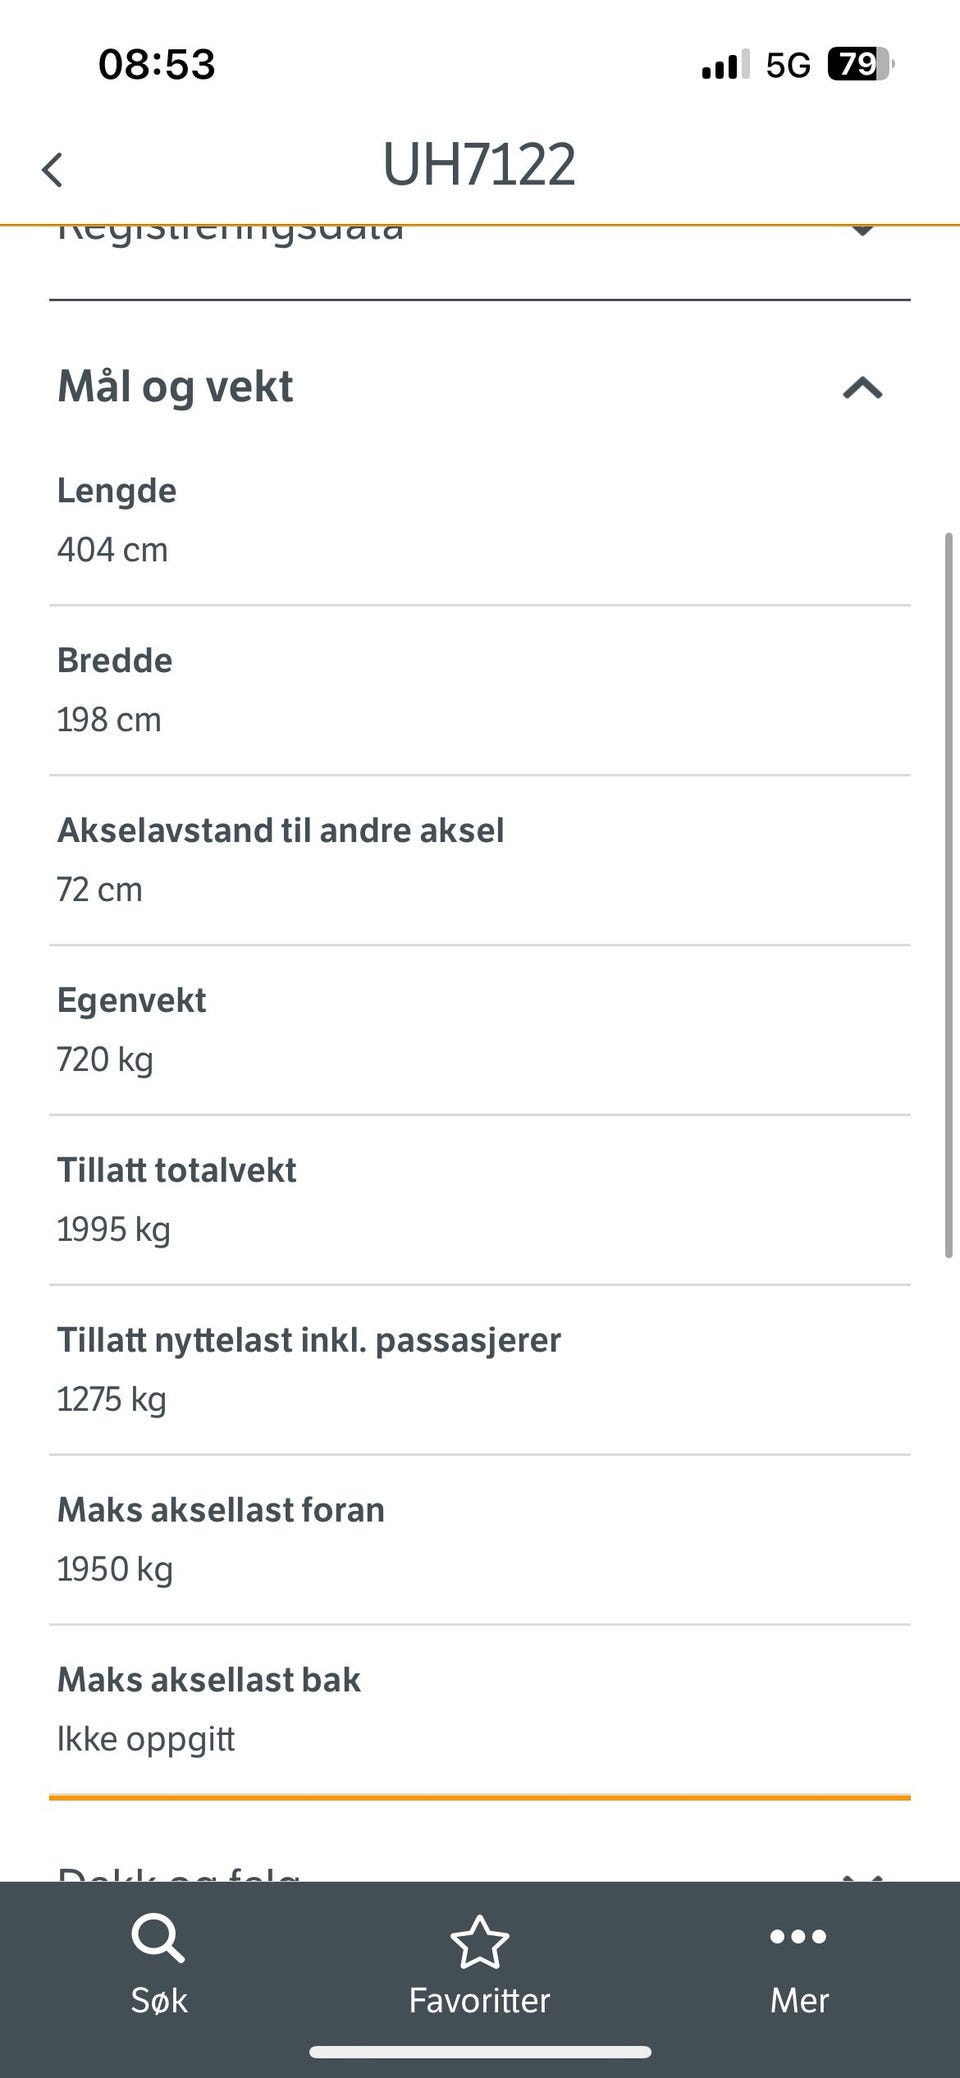Tap the Tillatt totalvekt 1995 kg row
Image resolution: width=960 pixels, height=2078 pixels.
(480, 1200)
